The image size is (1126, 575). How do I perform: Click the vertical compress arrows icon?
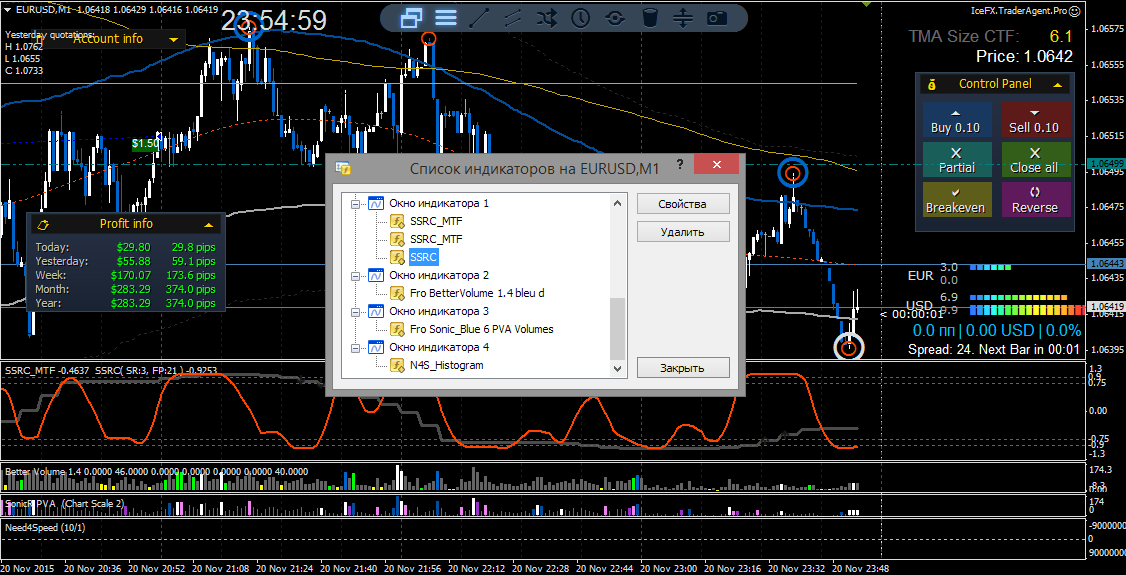coord(684,17)
